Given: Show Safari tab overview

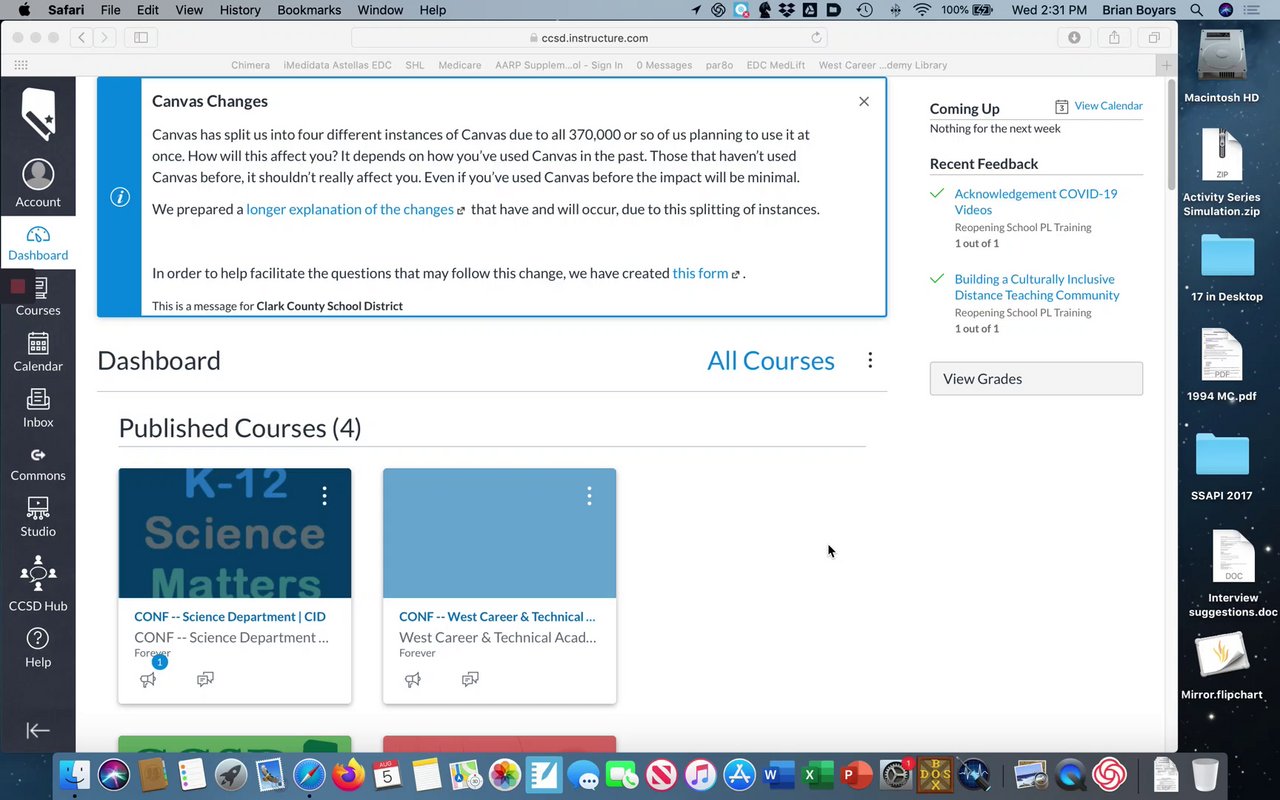Looking at the screenshot, I should click(1153, 37).
